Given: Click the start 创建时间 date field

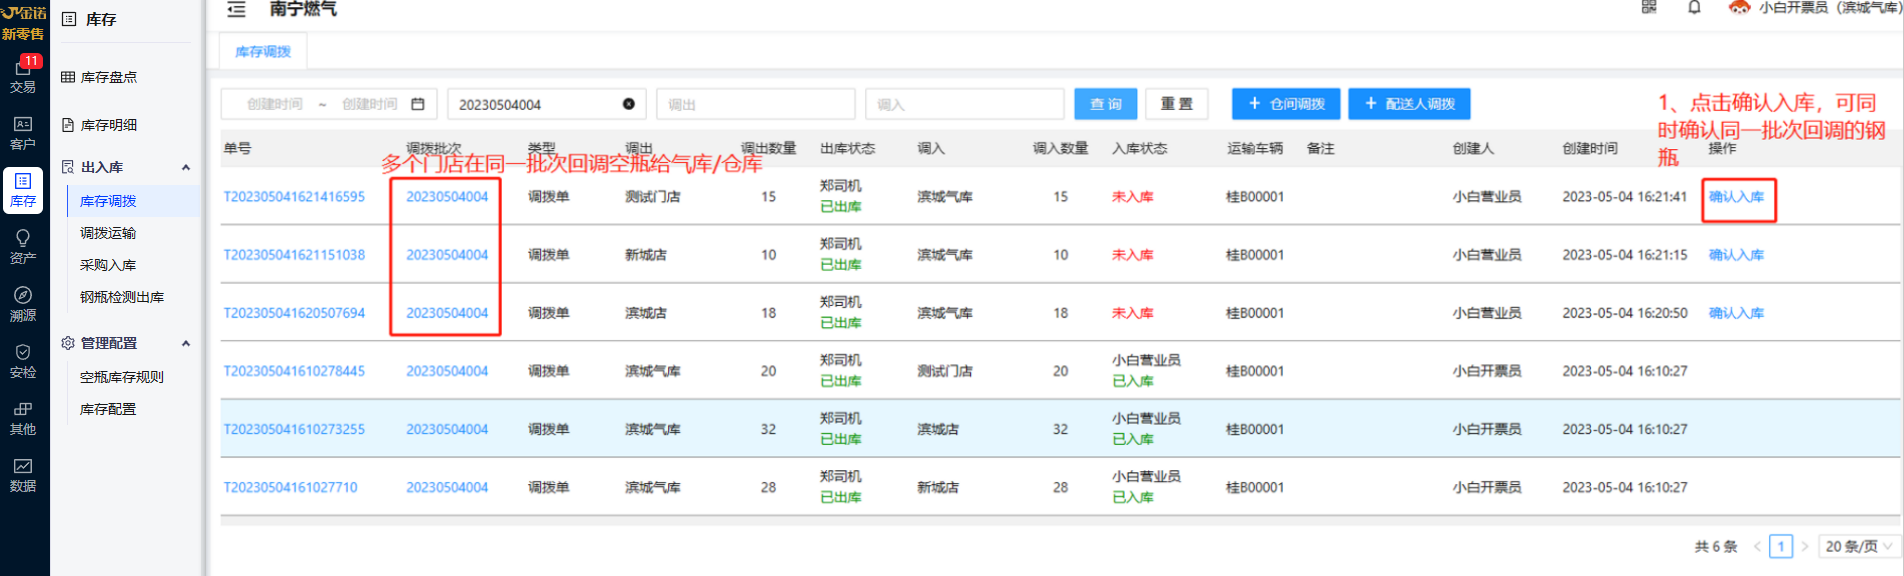Looking at the screenshot, I should click(274, 104).
